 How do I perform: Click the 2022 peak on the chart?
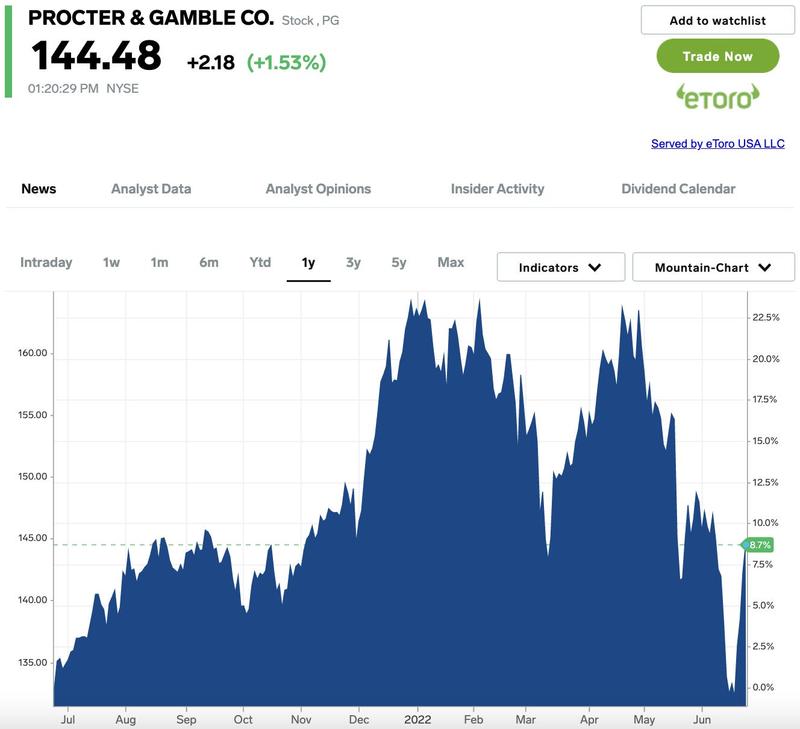411,301
